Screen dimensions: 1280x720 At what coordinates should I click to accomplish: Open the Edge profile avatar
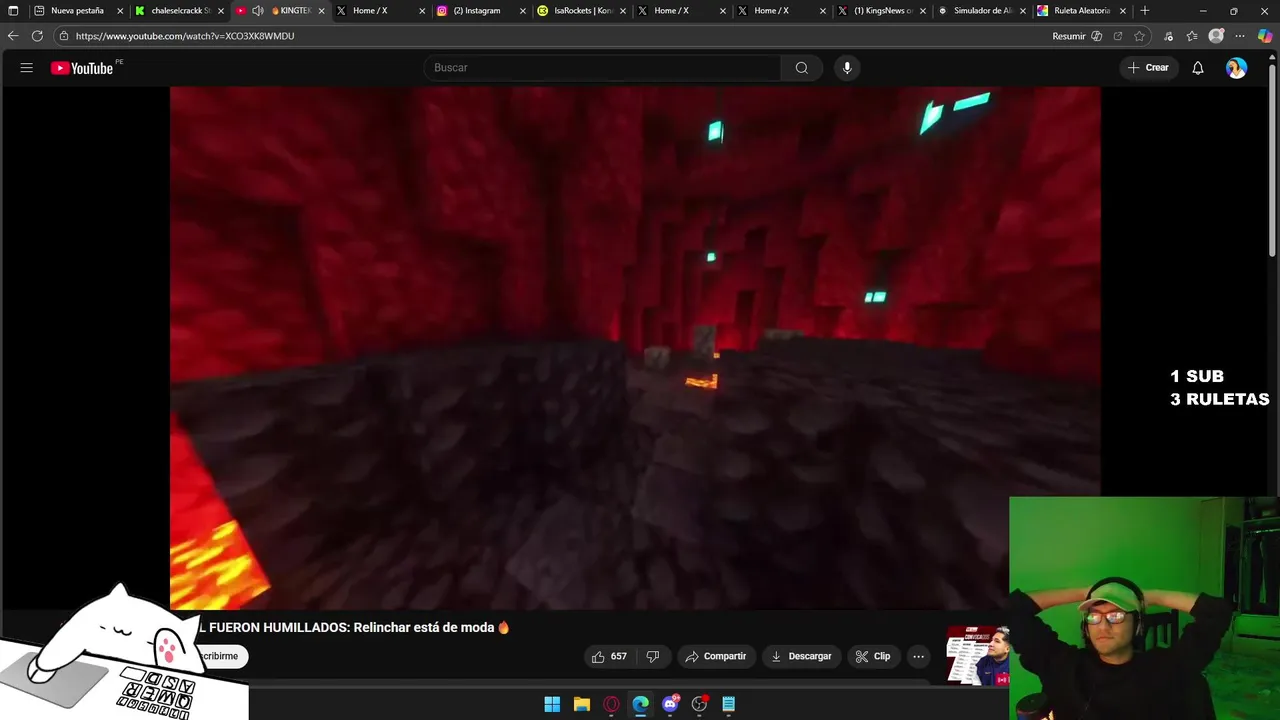pyautogui.click(x=1216, y=36)
